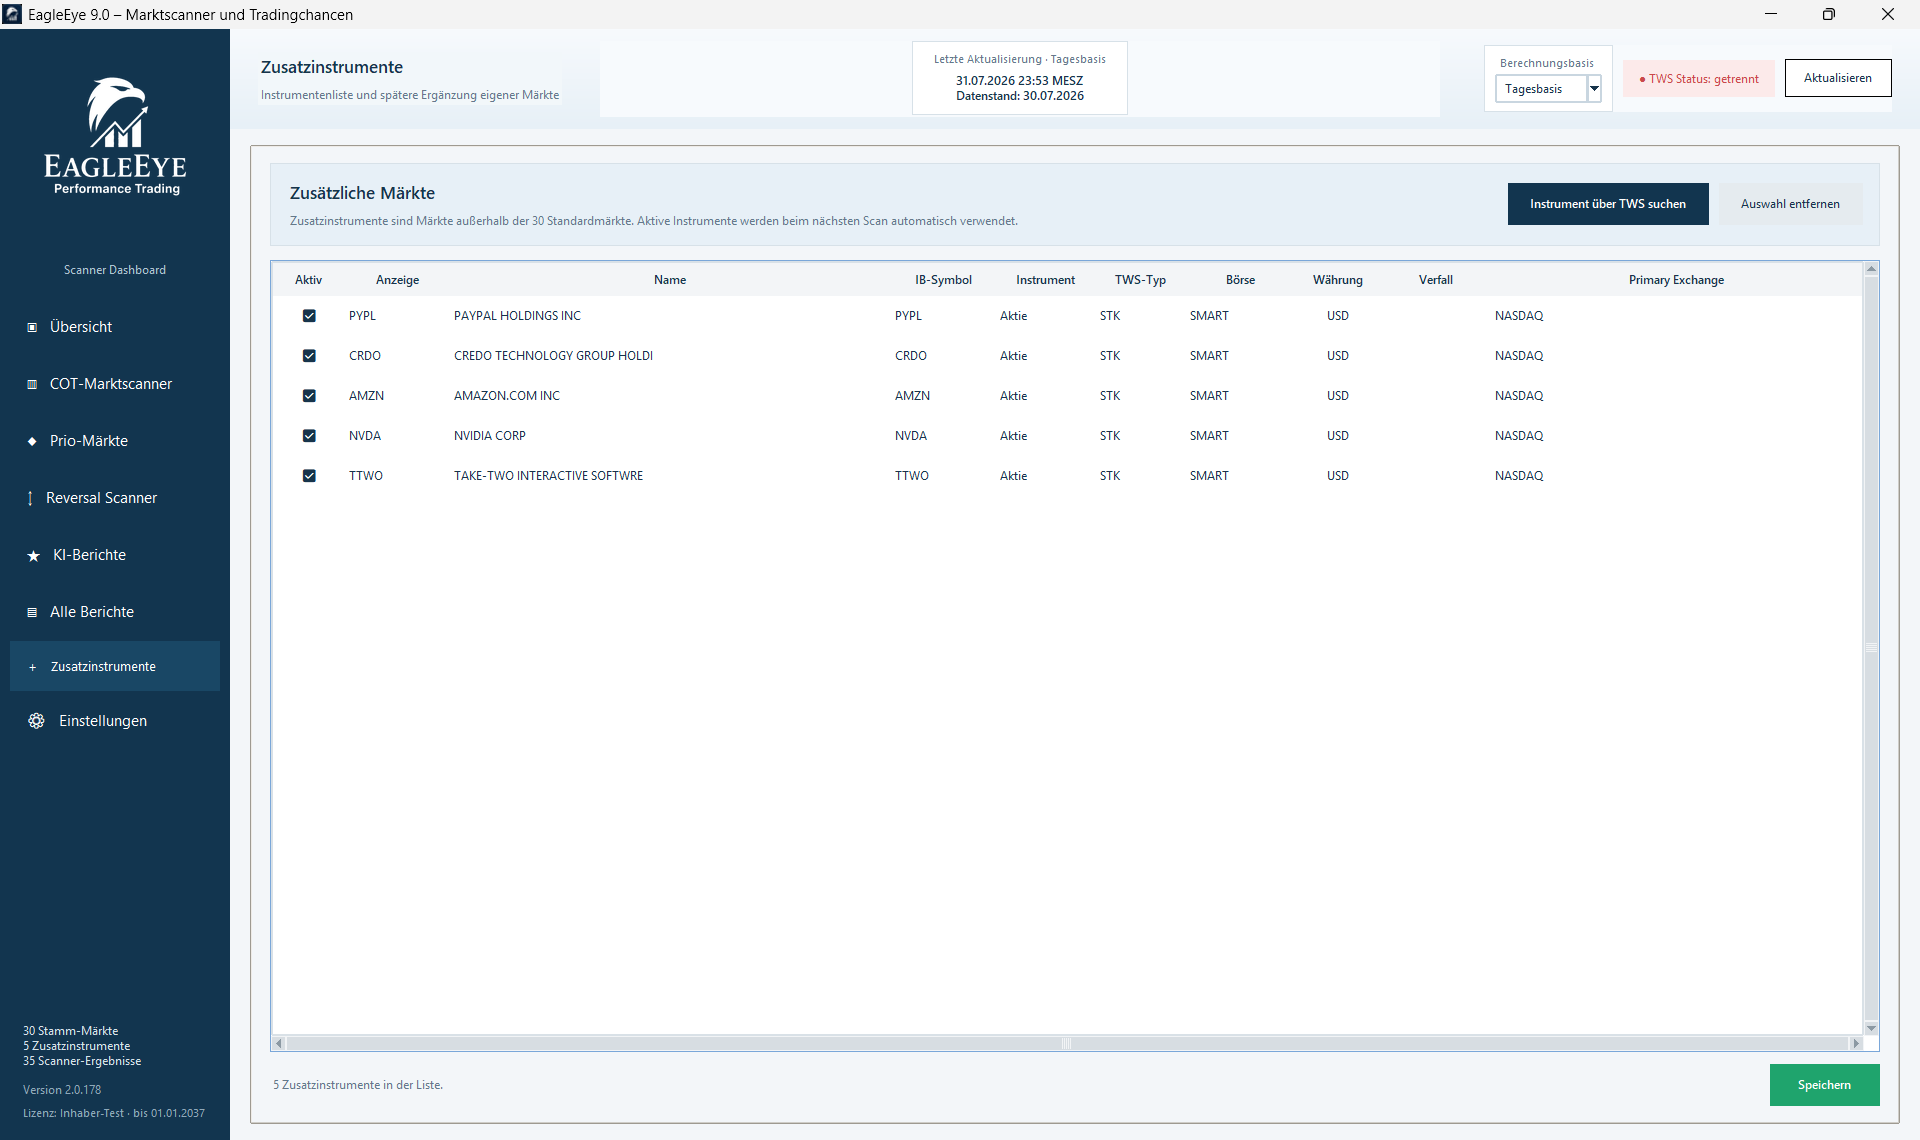
Task: Save with the Speichern button
Action: (1824, 1085)
